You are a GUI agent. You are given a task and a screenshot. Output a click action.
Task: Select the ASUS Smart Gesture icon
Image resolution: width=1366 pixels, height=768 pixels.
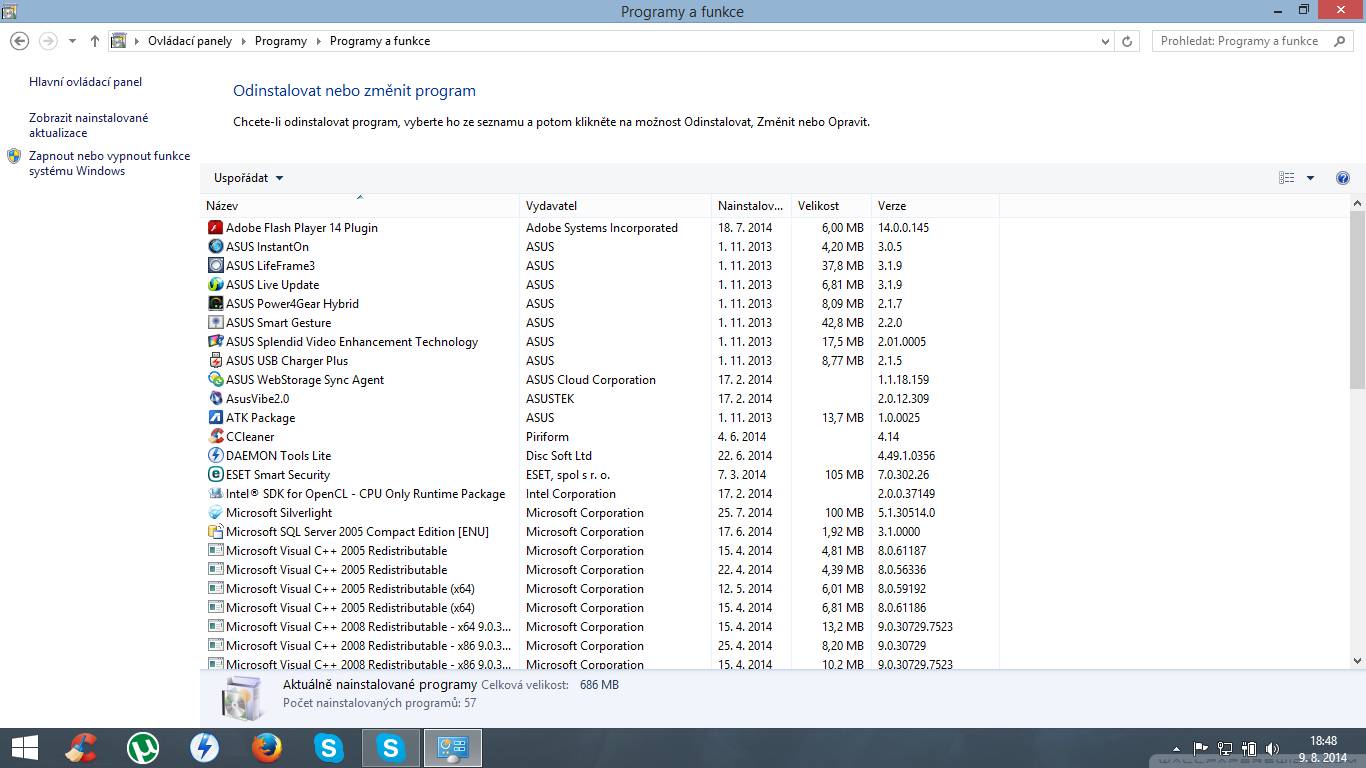(215, 323)
